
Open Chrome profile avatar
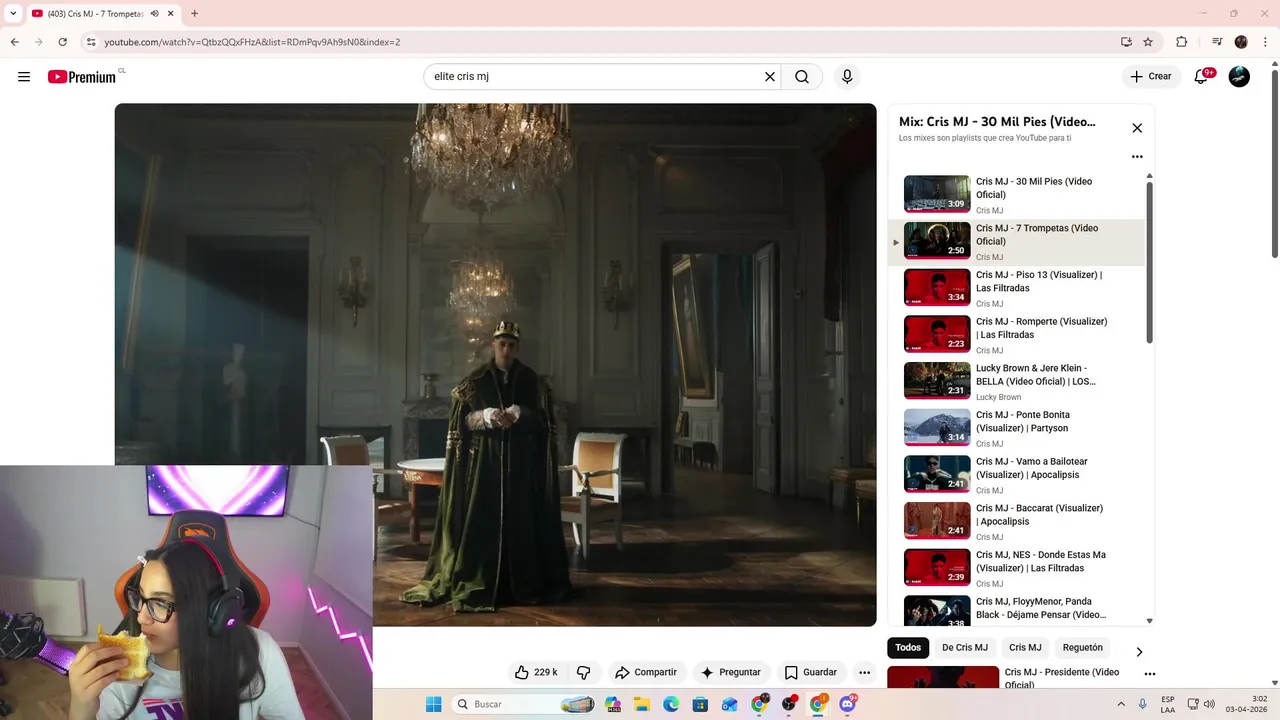click(1241, 42)
